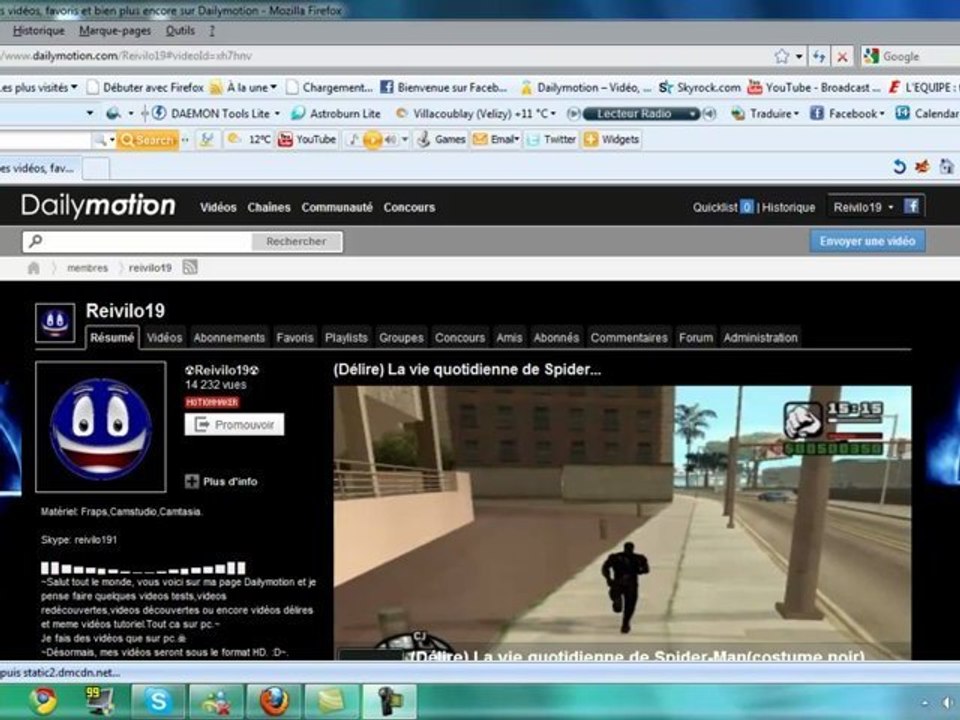Open the Dailymotion – Vidéo bookmark
Viewport: 960px width, 720px height.
click(x=586, y=88)
